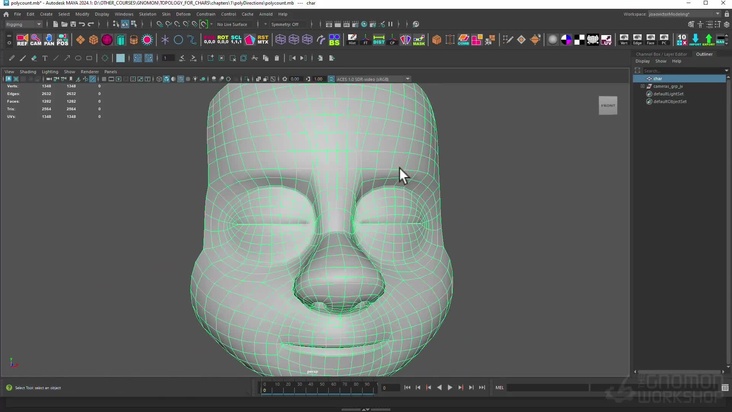
Task: Click the EXPORT arrow shelf icon
Action: click(709, 40)
